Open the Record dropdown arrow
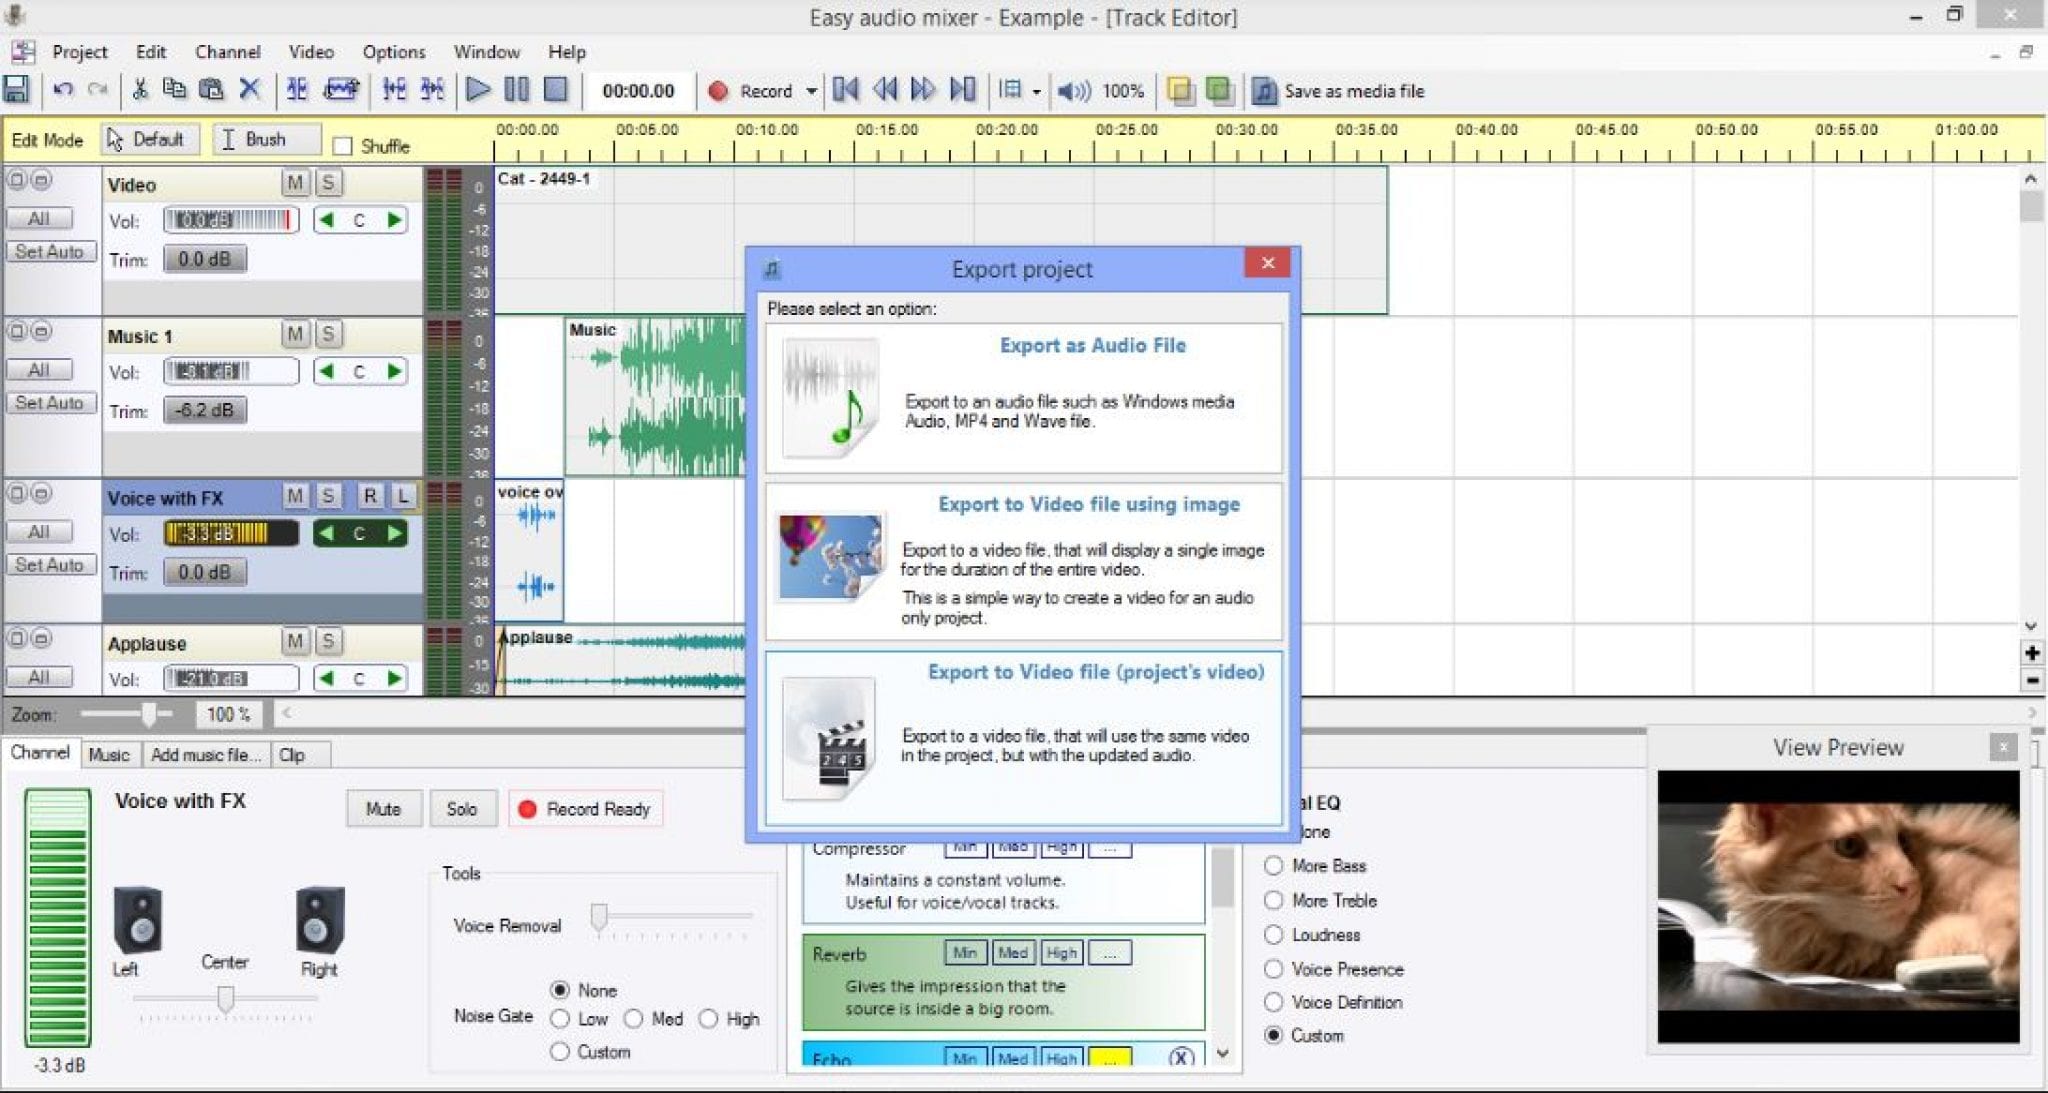Viewport: 2048px width, 1093px height. (x=812, y=91)
